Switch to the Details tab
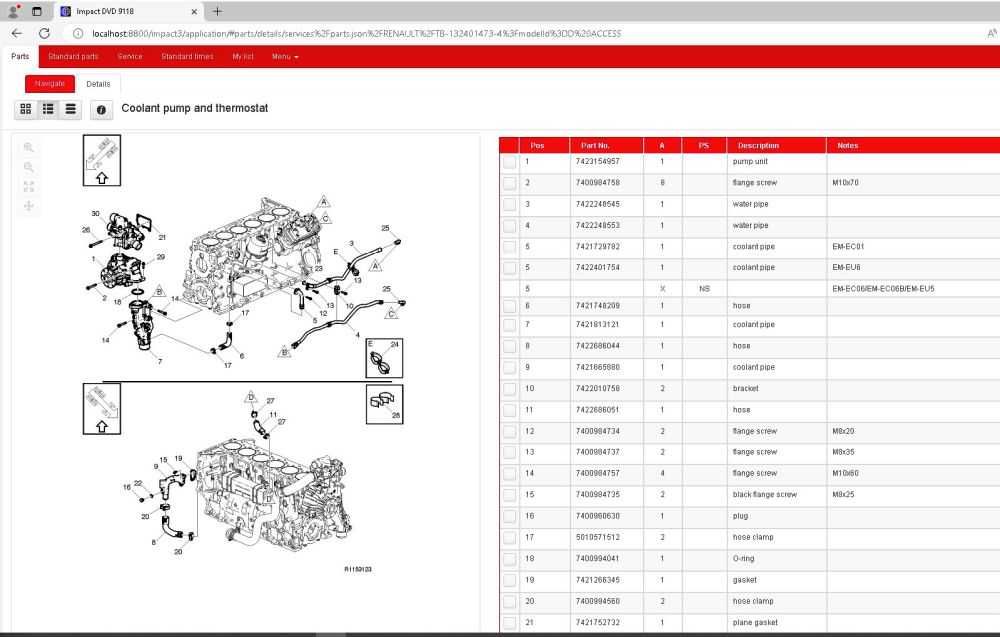This screenshot has width=1000, height=637. [x=98, y=84]
